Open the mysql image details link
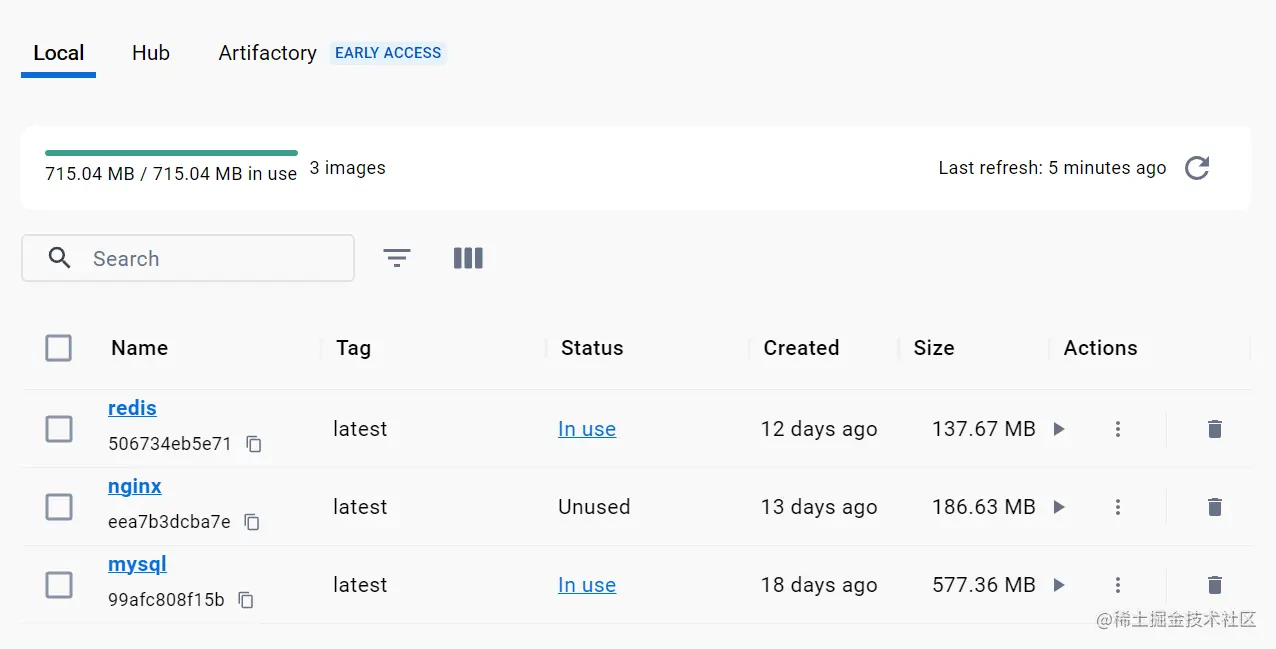Screen dimensions: 1276x649 click(137, 564)
